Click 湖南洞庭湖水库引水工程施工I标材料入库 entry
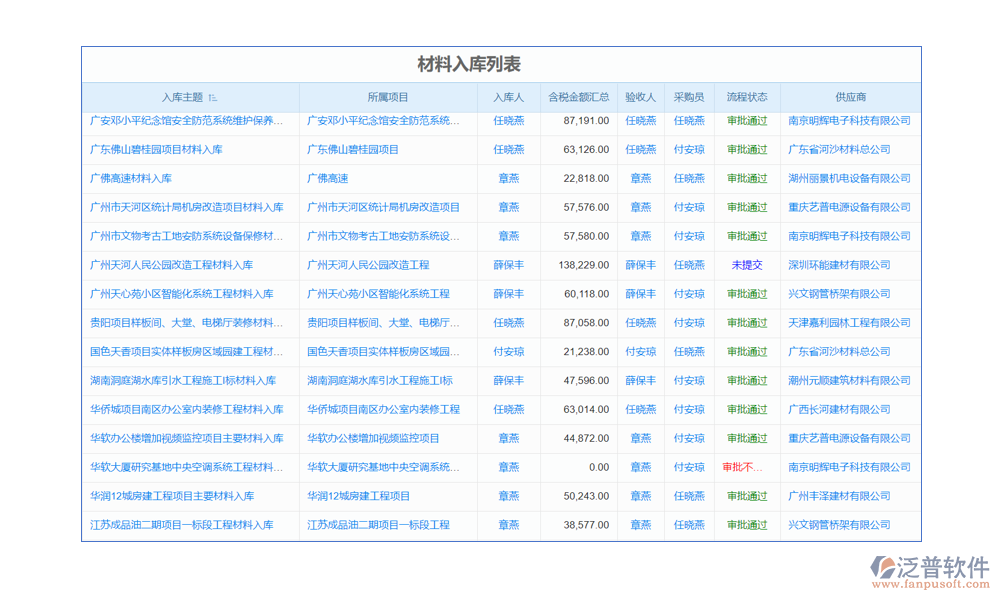1000x600 pixels. coord(183,381)
